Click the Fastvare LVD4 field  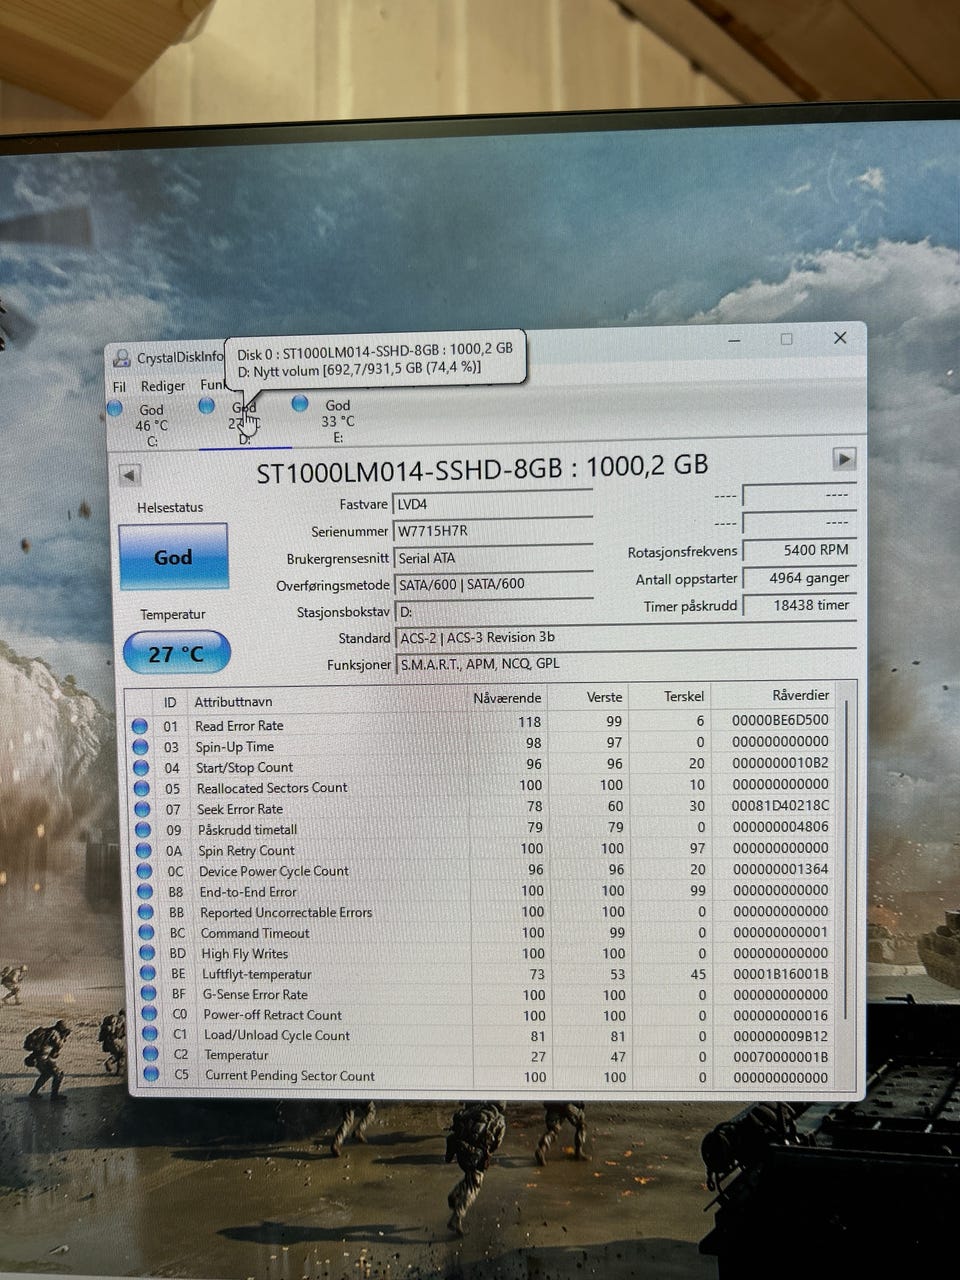coord(493,504)
